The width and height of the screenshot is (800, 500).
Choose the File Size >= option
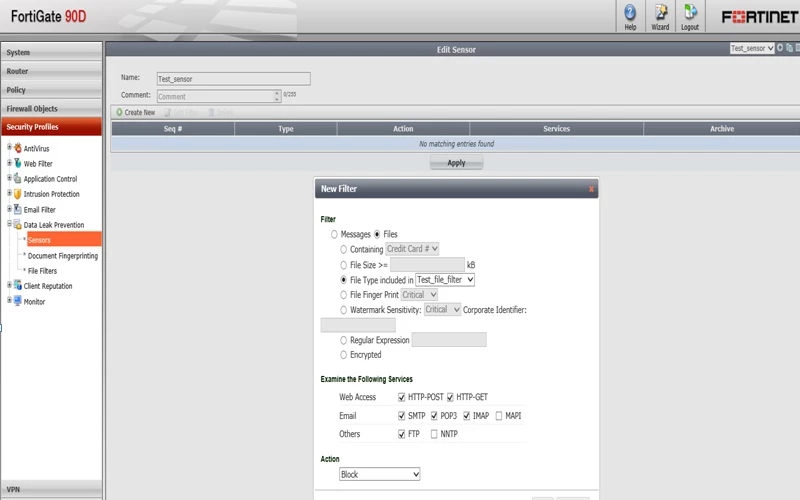(x=343, y=265)
